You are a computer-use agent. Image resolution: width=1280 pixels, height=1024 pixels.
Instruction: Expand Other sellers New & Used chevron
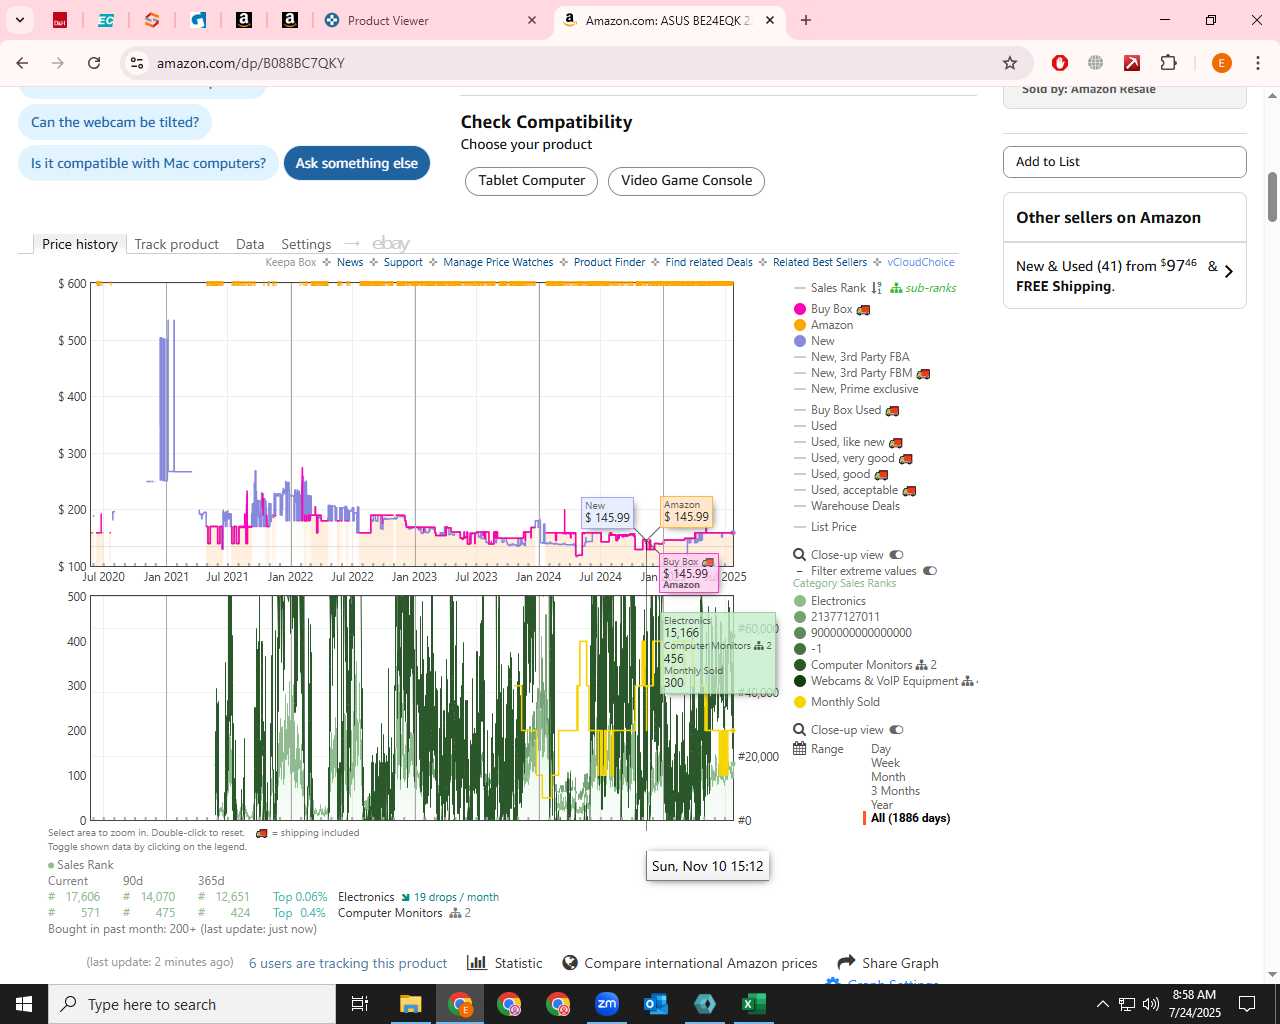[x=1229, y=272]
